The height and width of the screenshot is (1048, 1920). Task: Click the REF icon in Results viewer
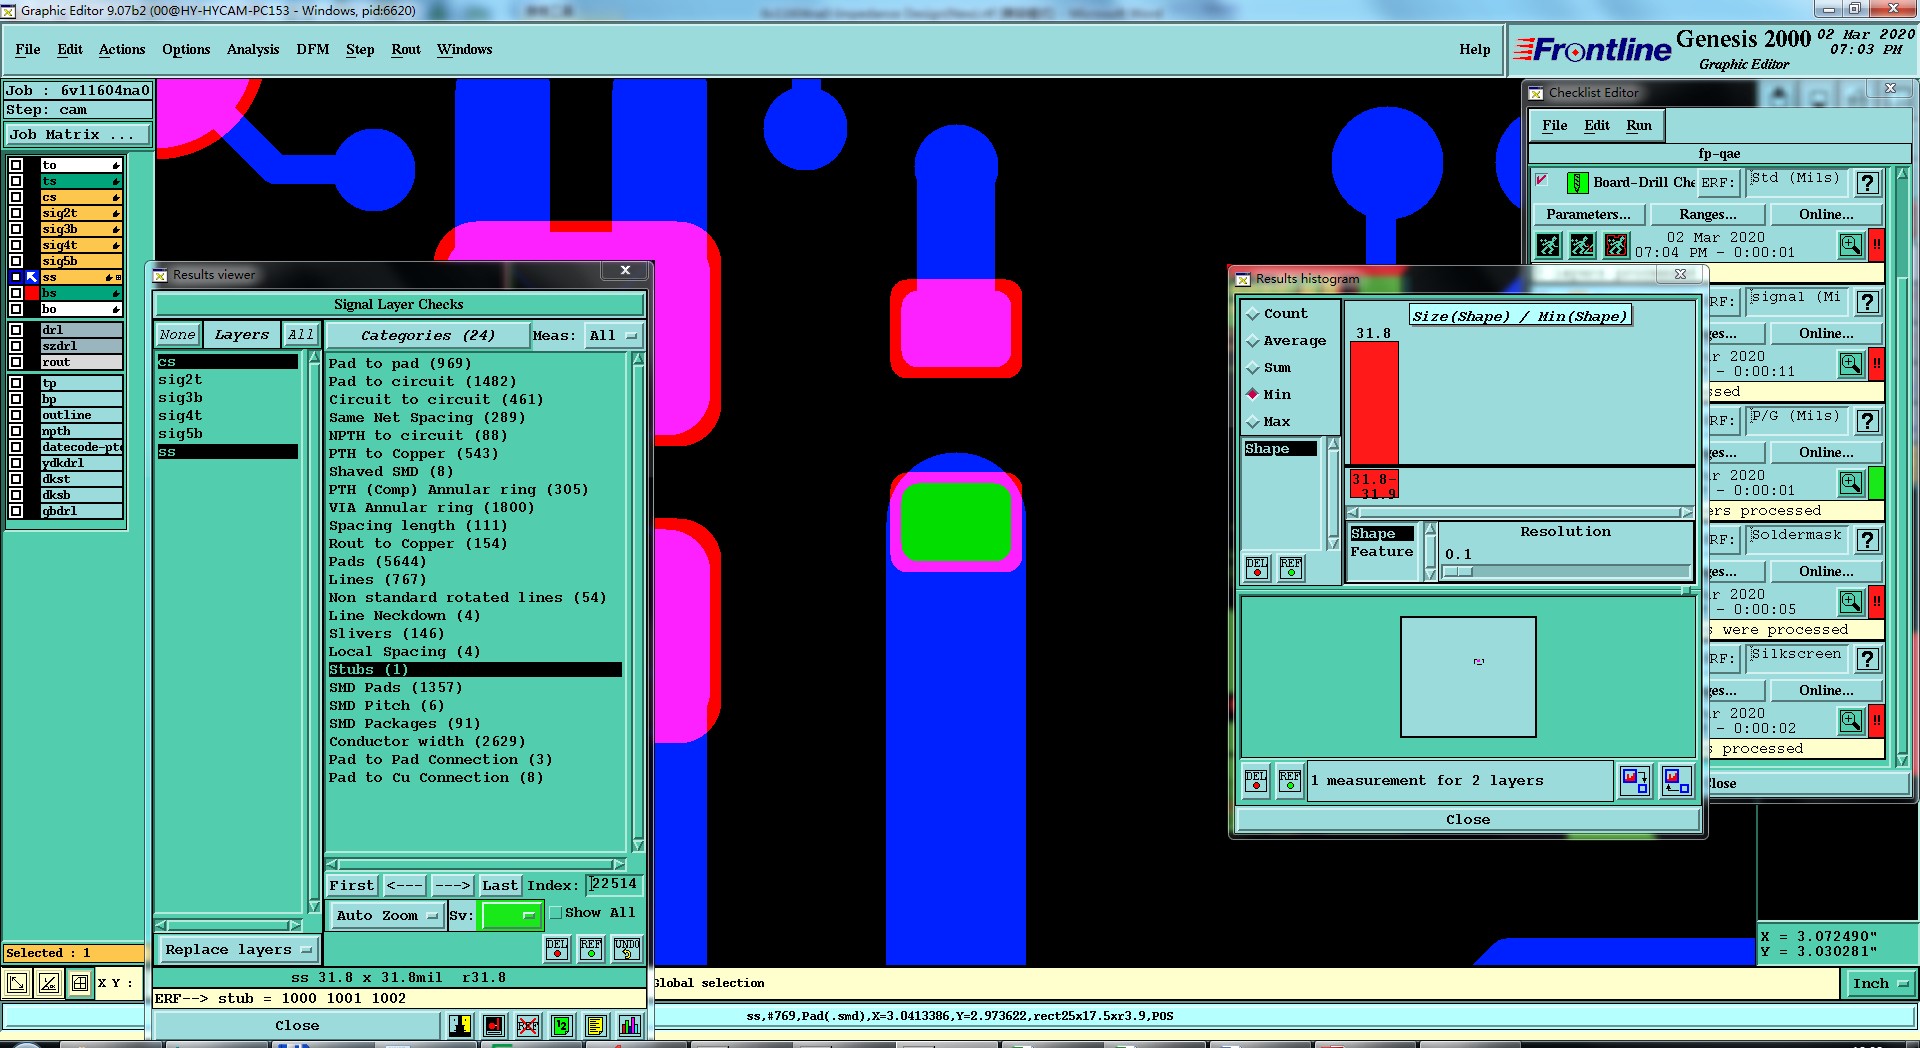(591, 948)
